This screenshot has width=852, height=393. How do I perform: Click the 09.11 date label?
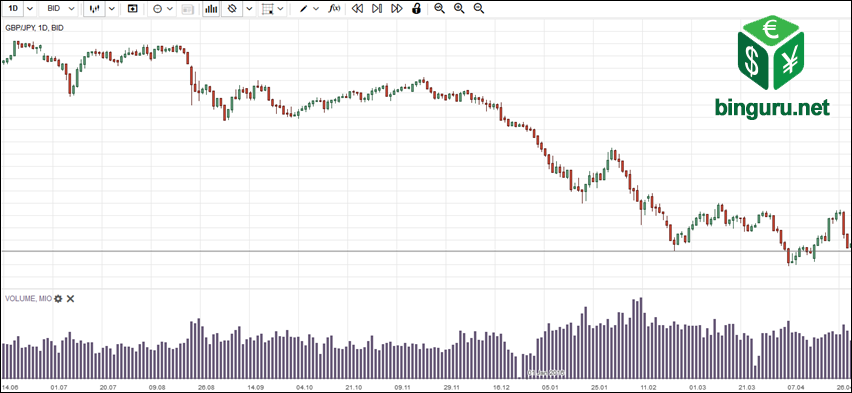403,387
